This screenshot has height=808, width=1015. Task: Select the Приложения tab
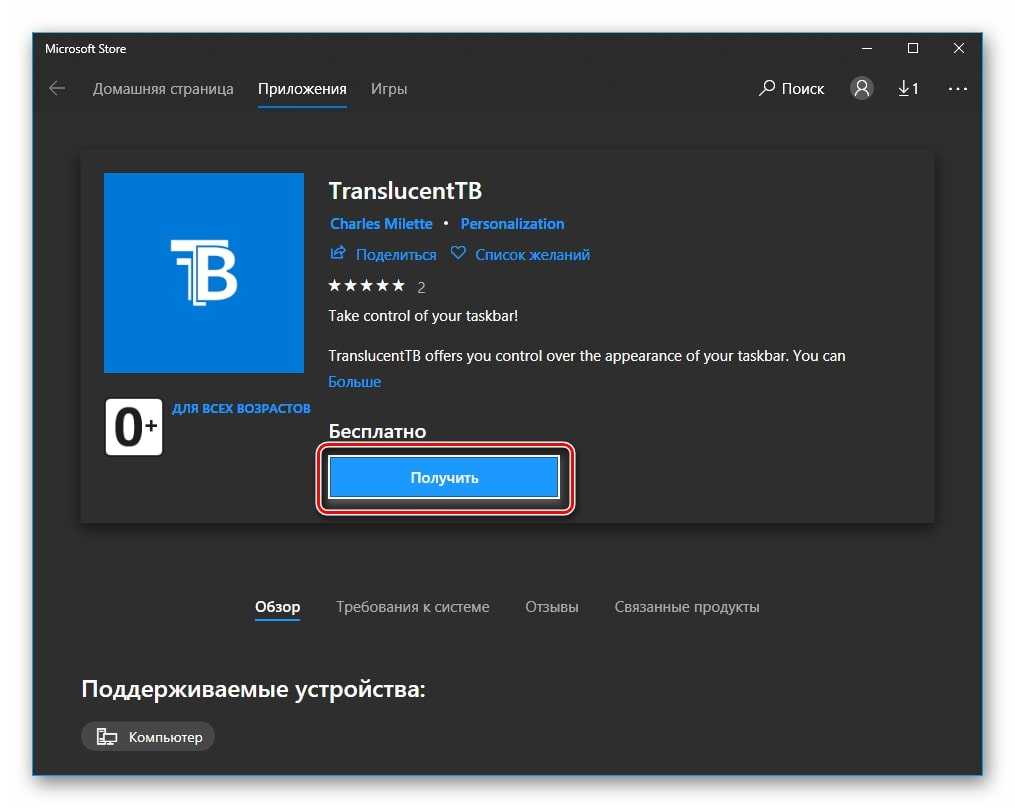(x=302, y=88)
